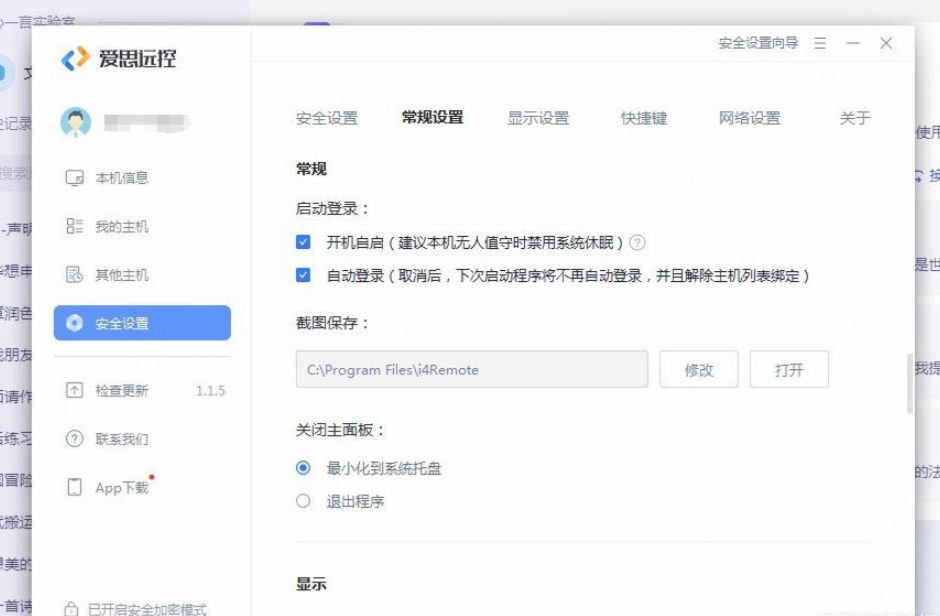
Task: Click the 爱思远控 logo icon
Action: 76,59
